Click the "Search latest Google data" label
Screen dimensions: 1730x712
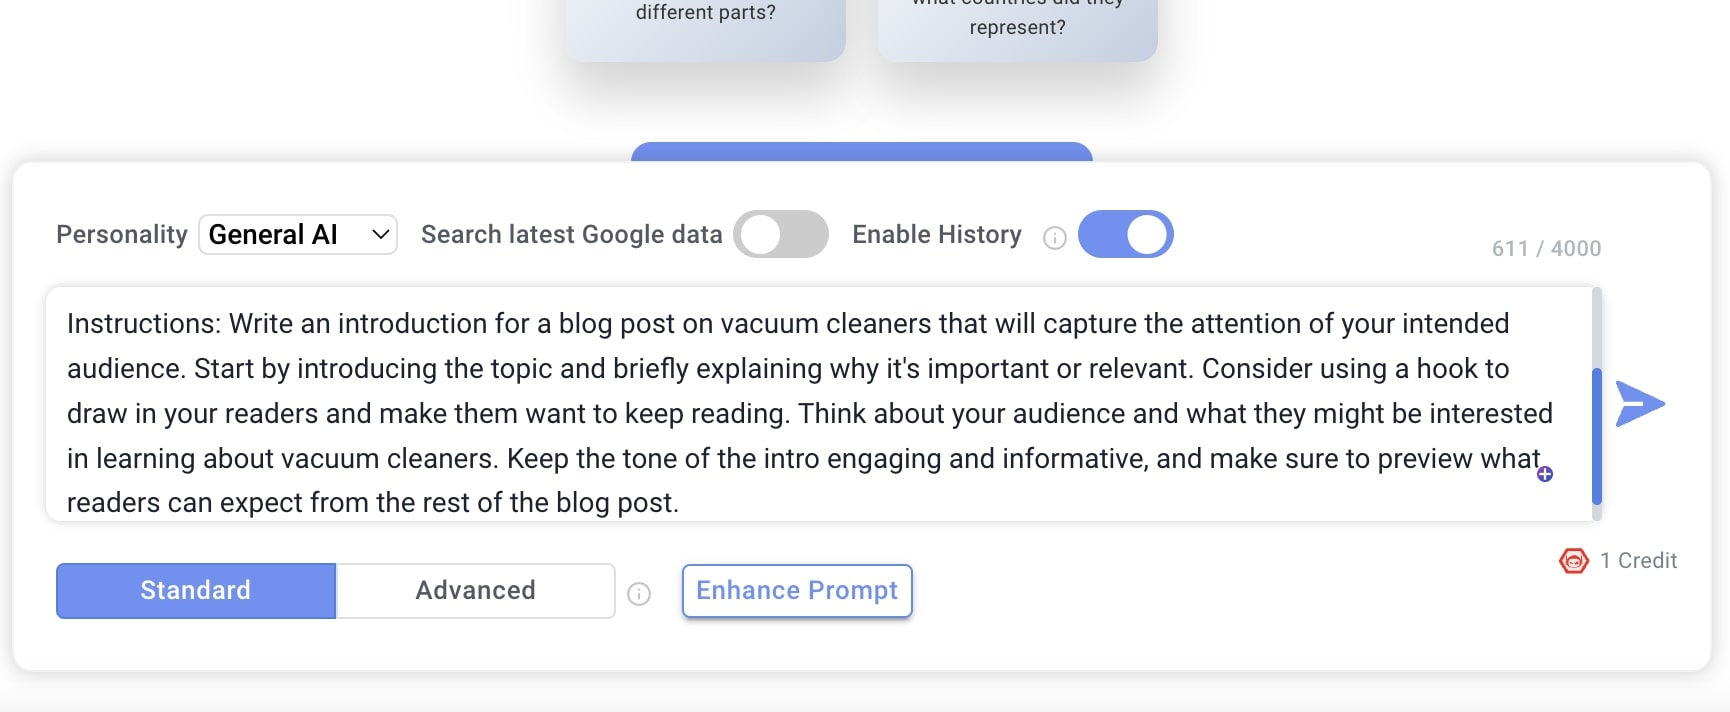coord(571,235)
